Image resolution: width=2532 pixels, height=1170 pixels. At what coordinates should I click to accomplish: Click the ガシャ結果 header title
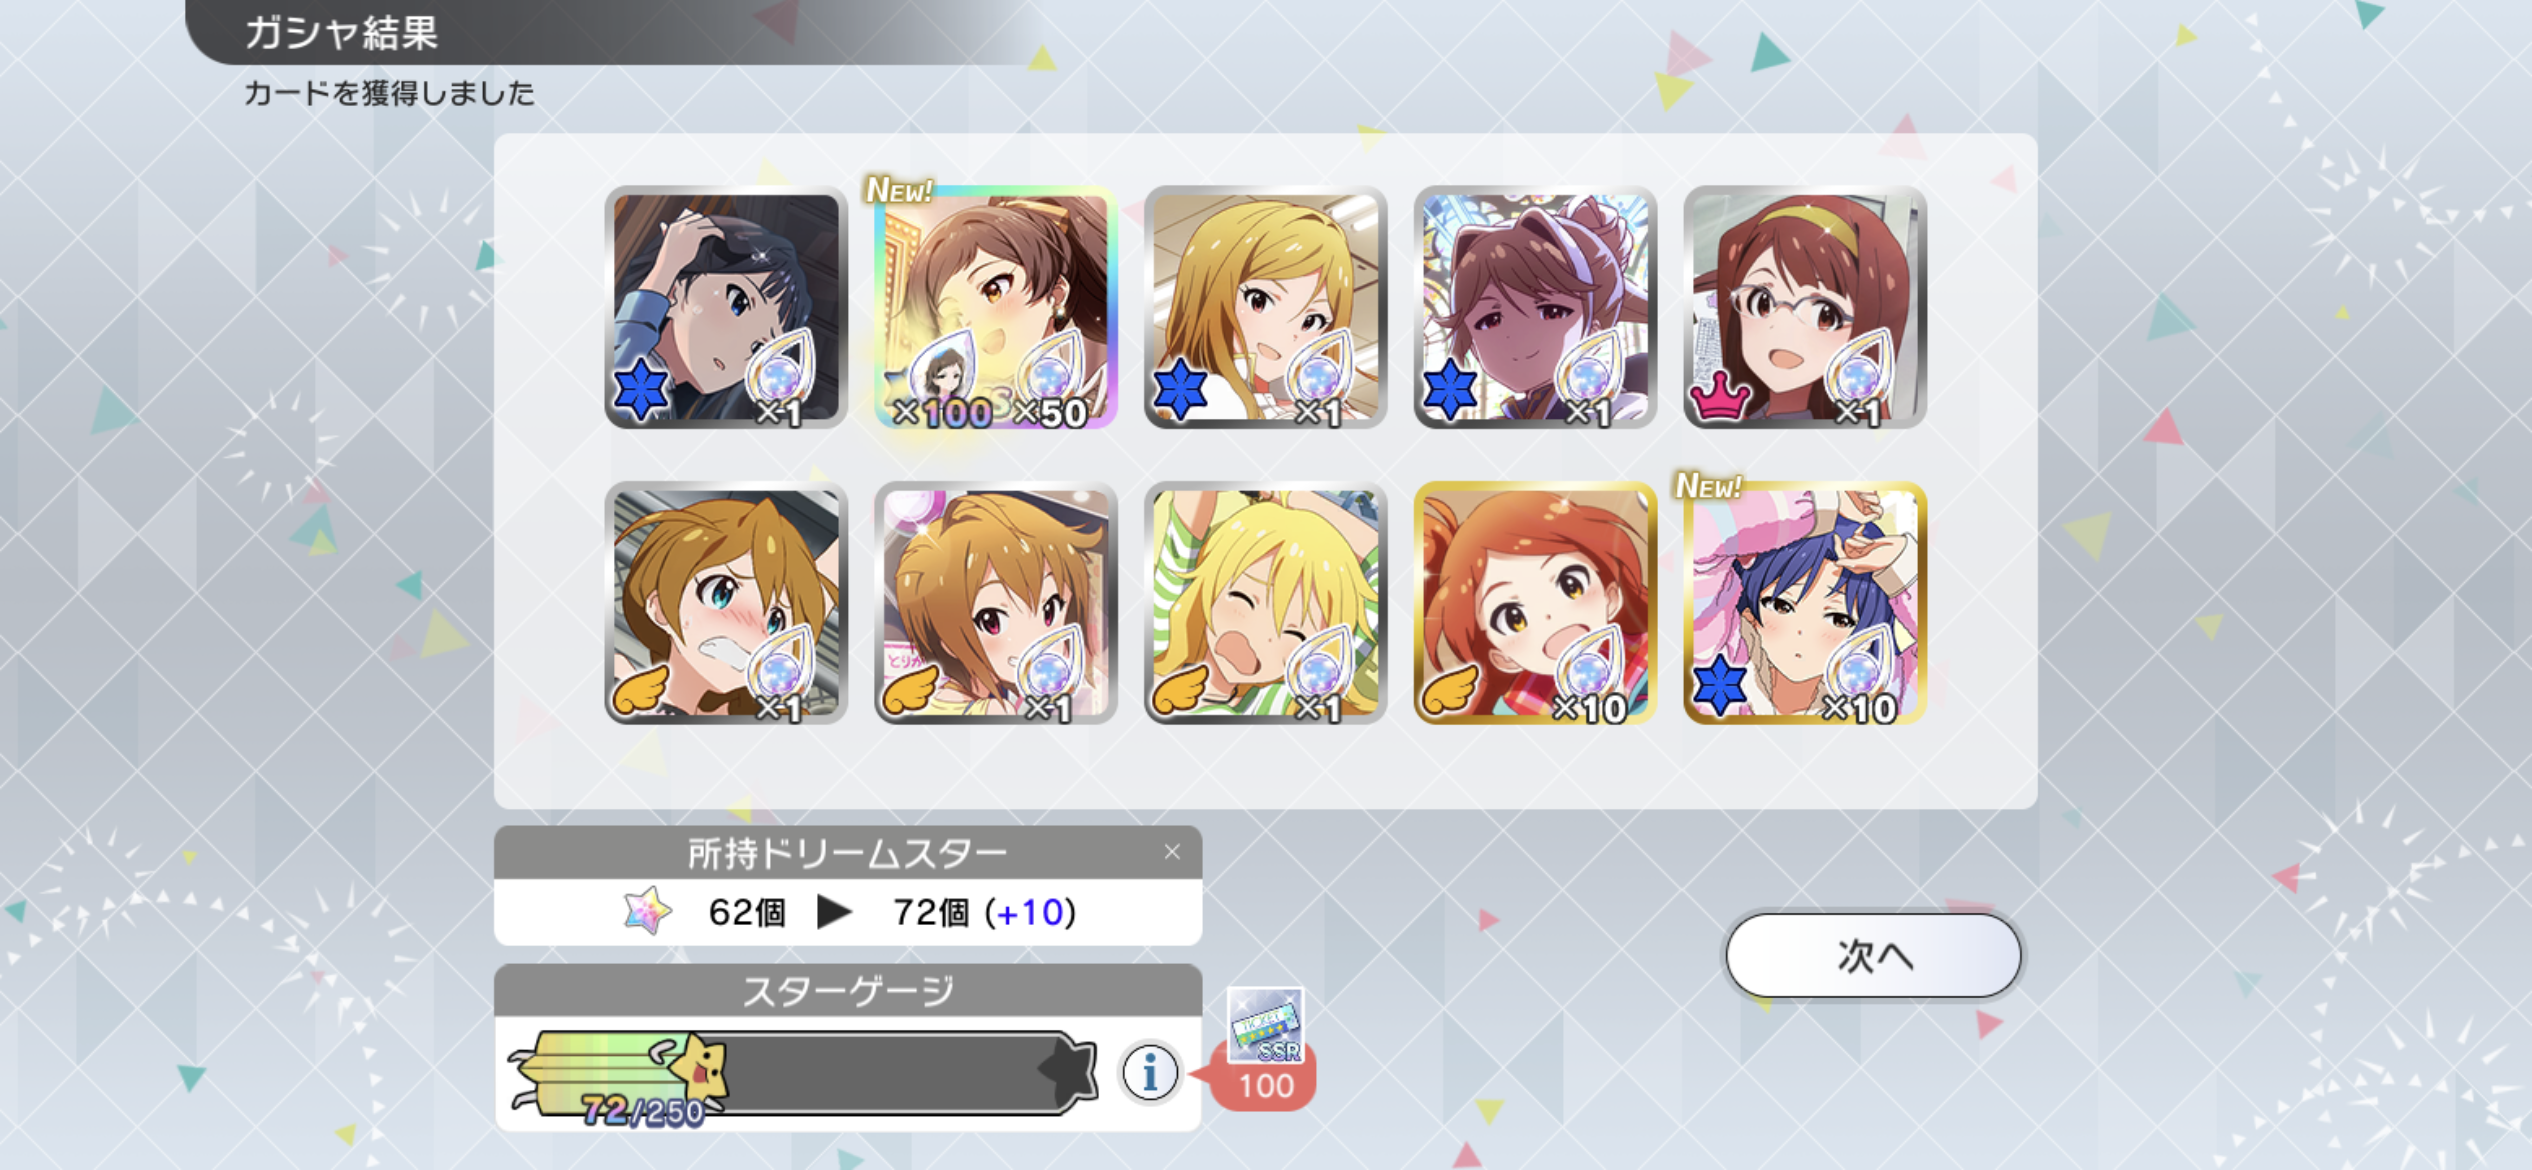click(x=341, y=33)
